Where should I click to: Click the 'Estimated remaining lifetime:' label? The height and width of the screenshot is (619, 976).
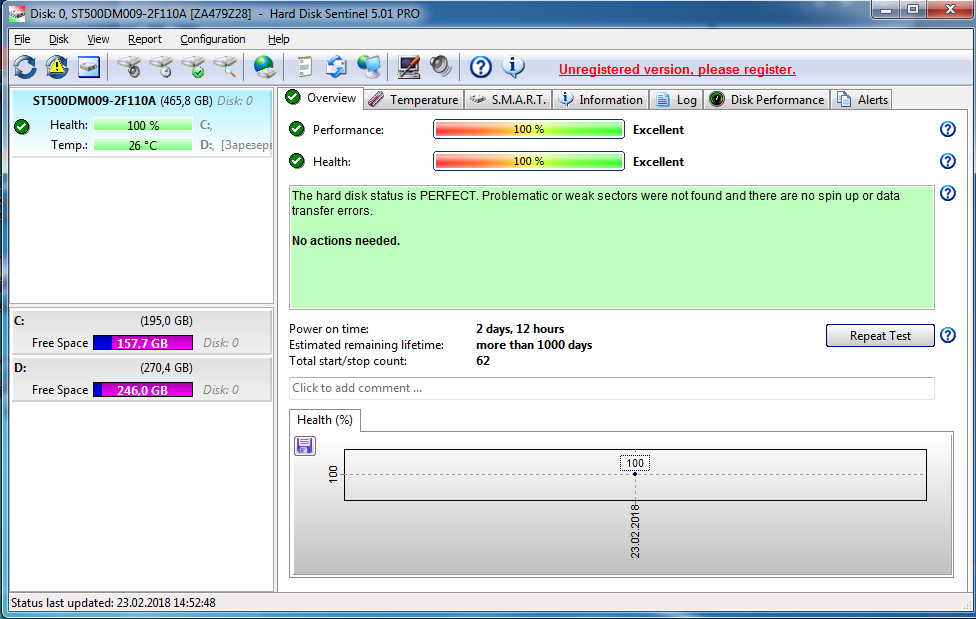(x=367, y=345)
